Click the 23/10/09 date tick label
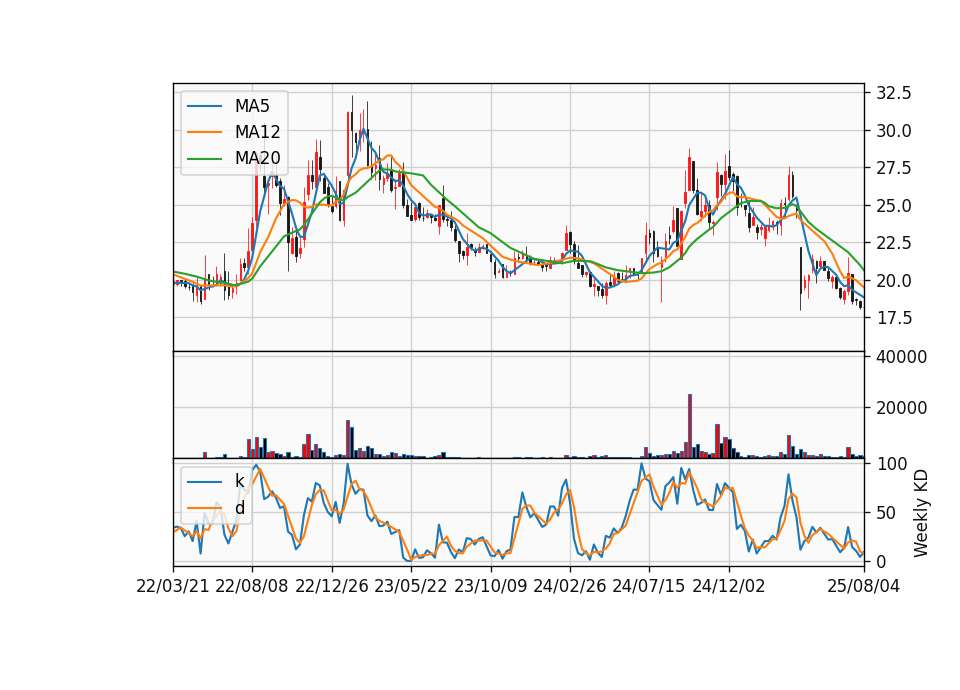This screenshot has width=960, height=690. (x=490, y=586)
